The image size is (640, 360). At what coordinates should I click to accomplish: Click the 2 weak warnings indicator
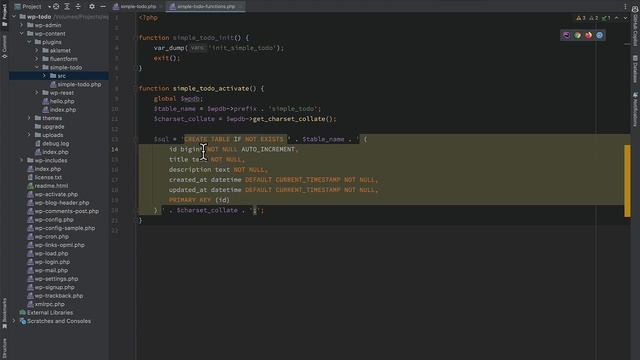click(x=594, y=18)
